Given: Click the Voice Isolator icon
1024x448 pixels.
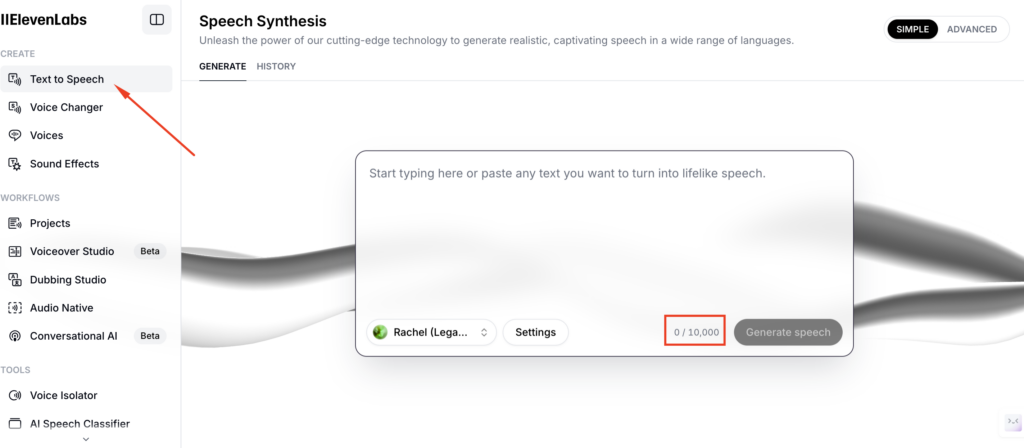Looking at the screenshot, I should [15, 395].
